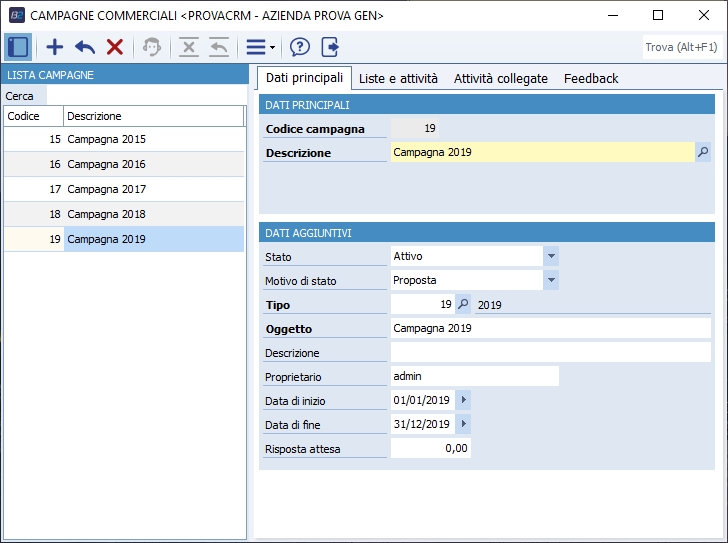
Task: Open the help question mark icon
Action: tap(300, 47)
